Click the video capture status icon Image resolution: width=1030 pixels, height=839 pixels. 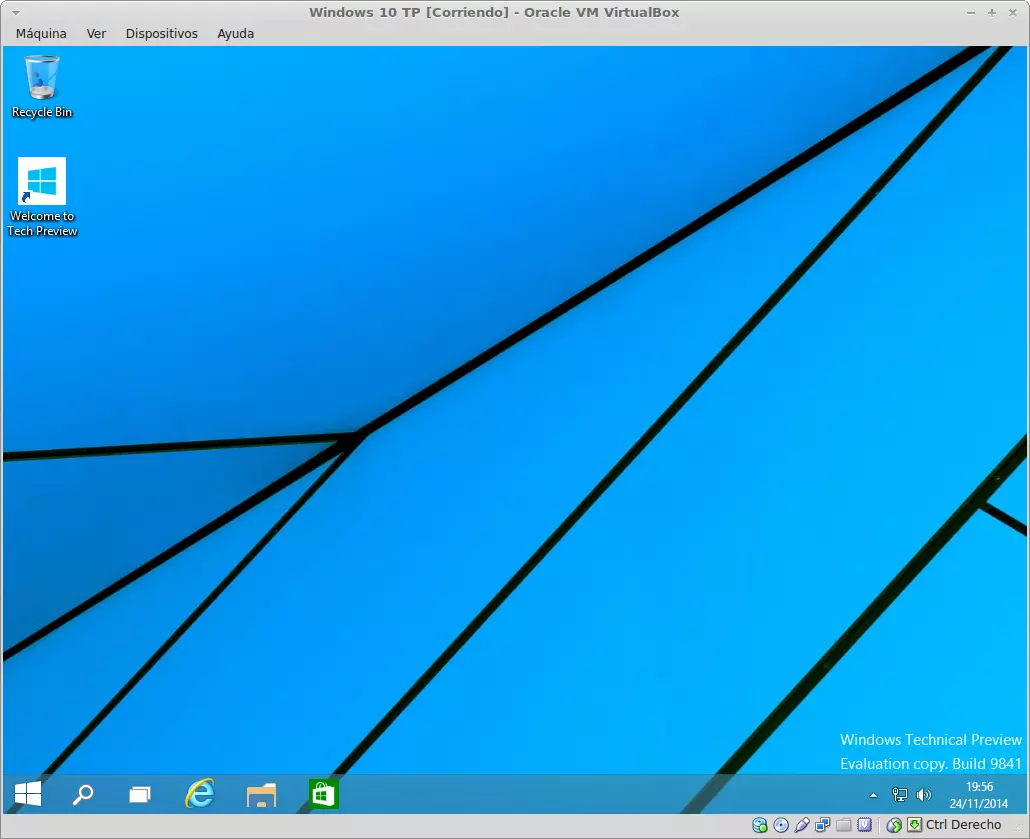pos(864,825)
